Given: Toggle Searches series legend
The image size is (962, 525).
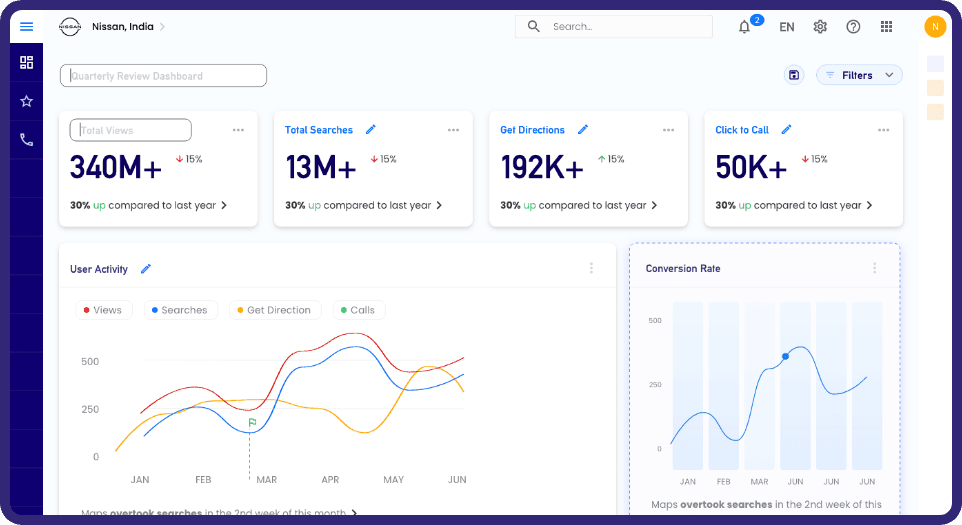Looking at the screenshot, I should pos(180,310).
